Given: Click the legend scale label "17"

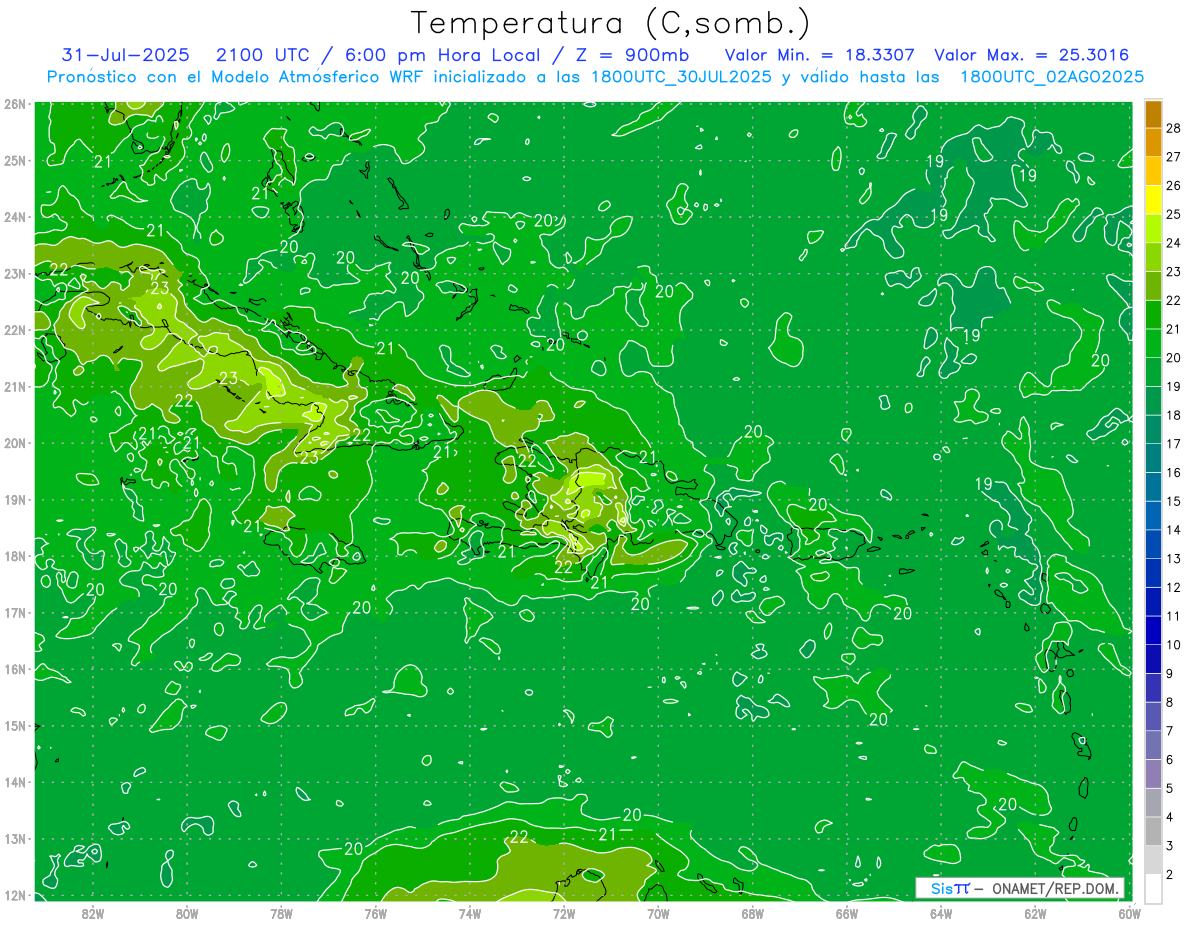Looking at the screenshot, I should (1174, 444).
